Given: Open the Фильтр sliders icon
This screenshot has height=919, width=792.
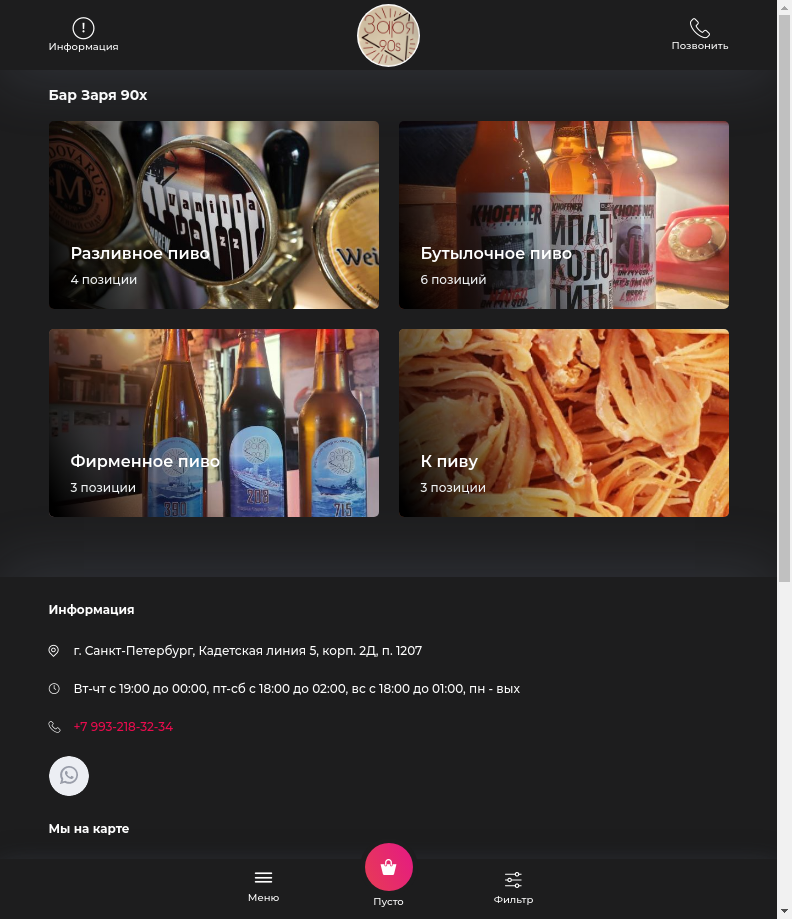Looking at the screenshot, I should 513,879.
